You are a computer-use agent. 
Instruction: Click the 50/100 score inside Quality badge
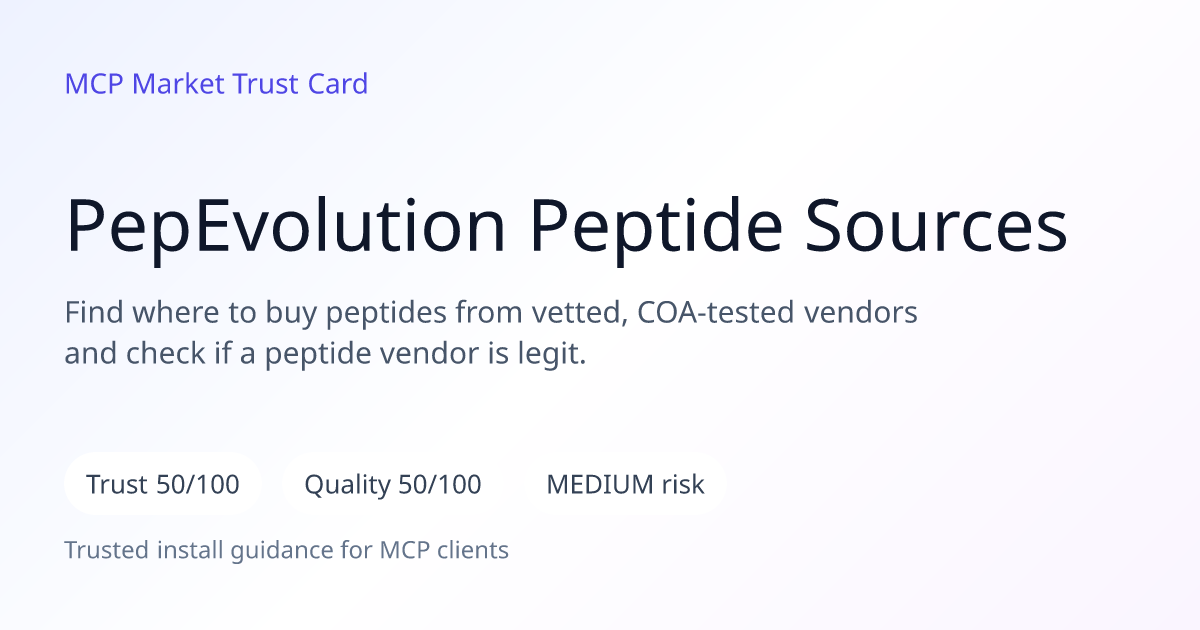440,485
